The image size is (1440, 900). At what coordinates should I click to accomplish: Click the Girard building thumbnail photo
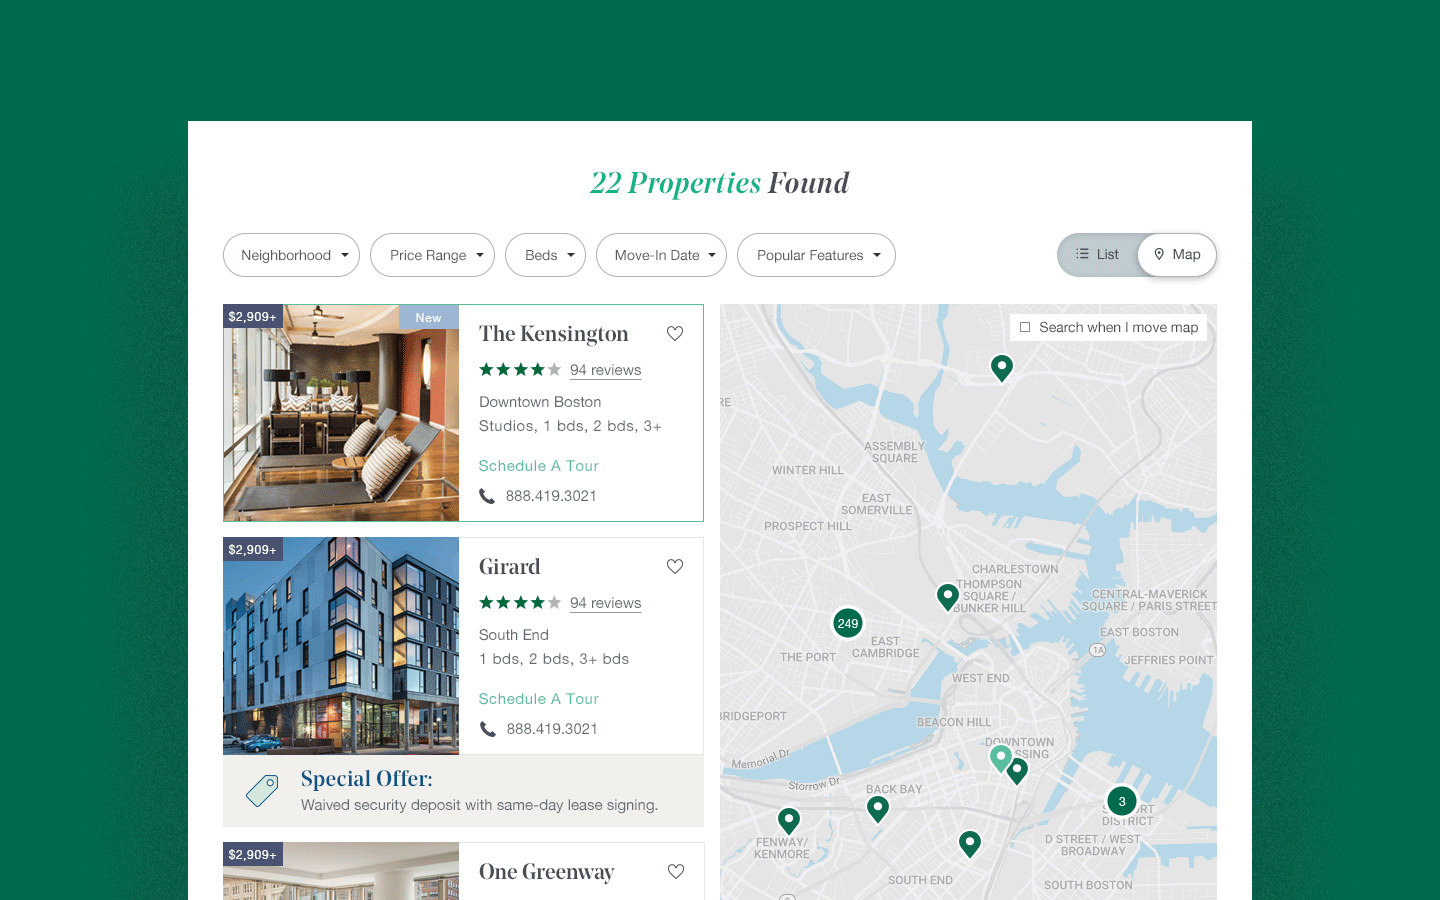[x=340, y=645]
